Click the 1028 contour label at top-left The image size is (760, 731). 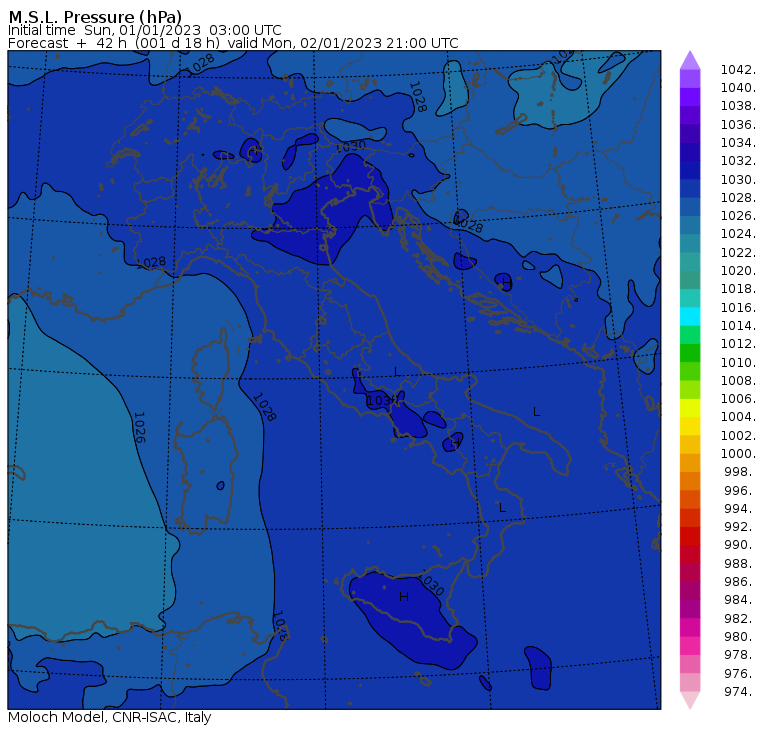(x=201, y=64)
